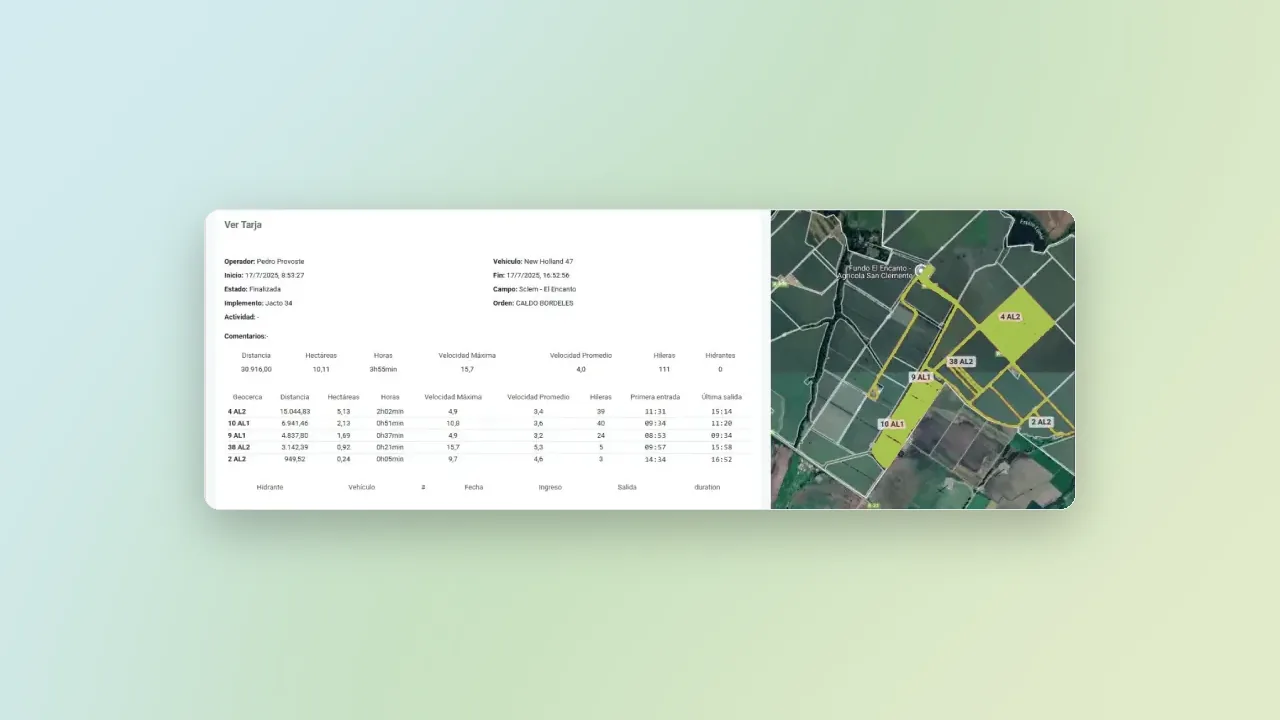The image size is (1280, 720).
Task: Click total hours value '3h55min'
Action: coord(383,369)
